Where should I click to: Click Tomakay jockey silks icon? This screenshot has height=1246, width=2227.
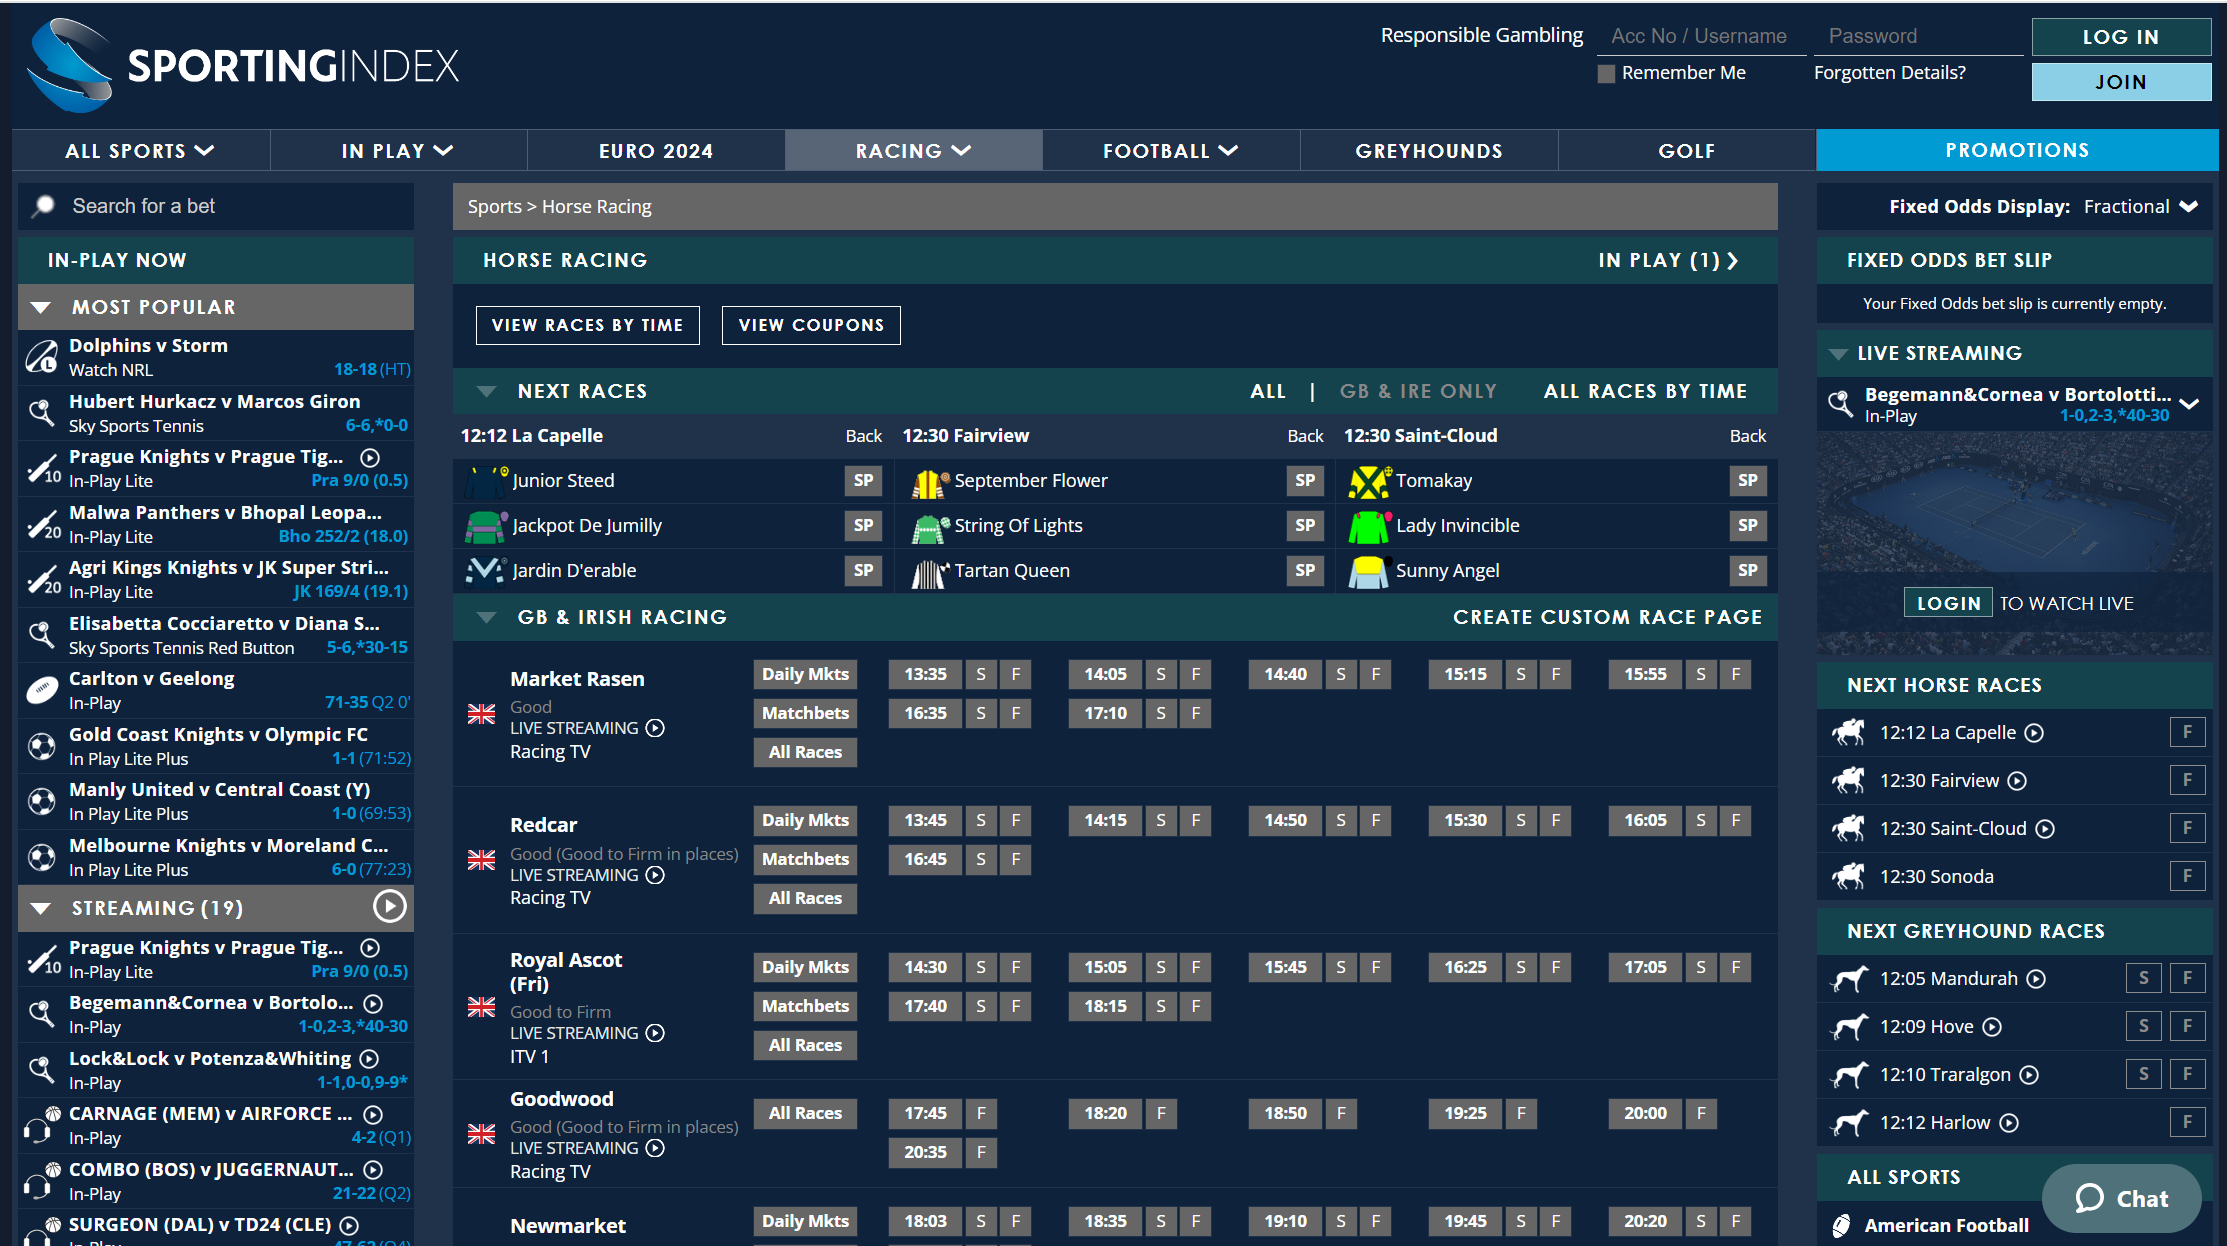(1368, 481)
